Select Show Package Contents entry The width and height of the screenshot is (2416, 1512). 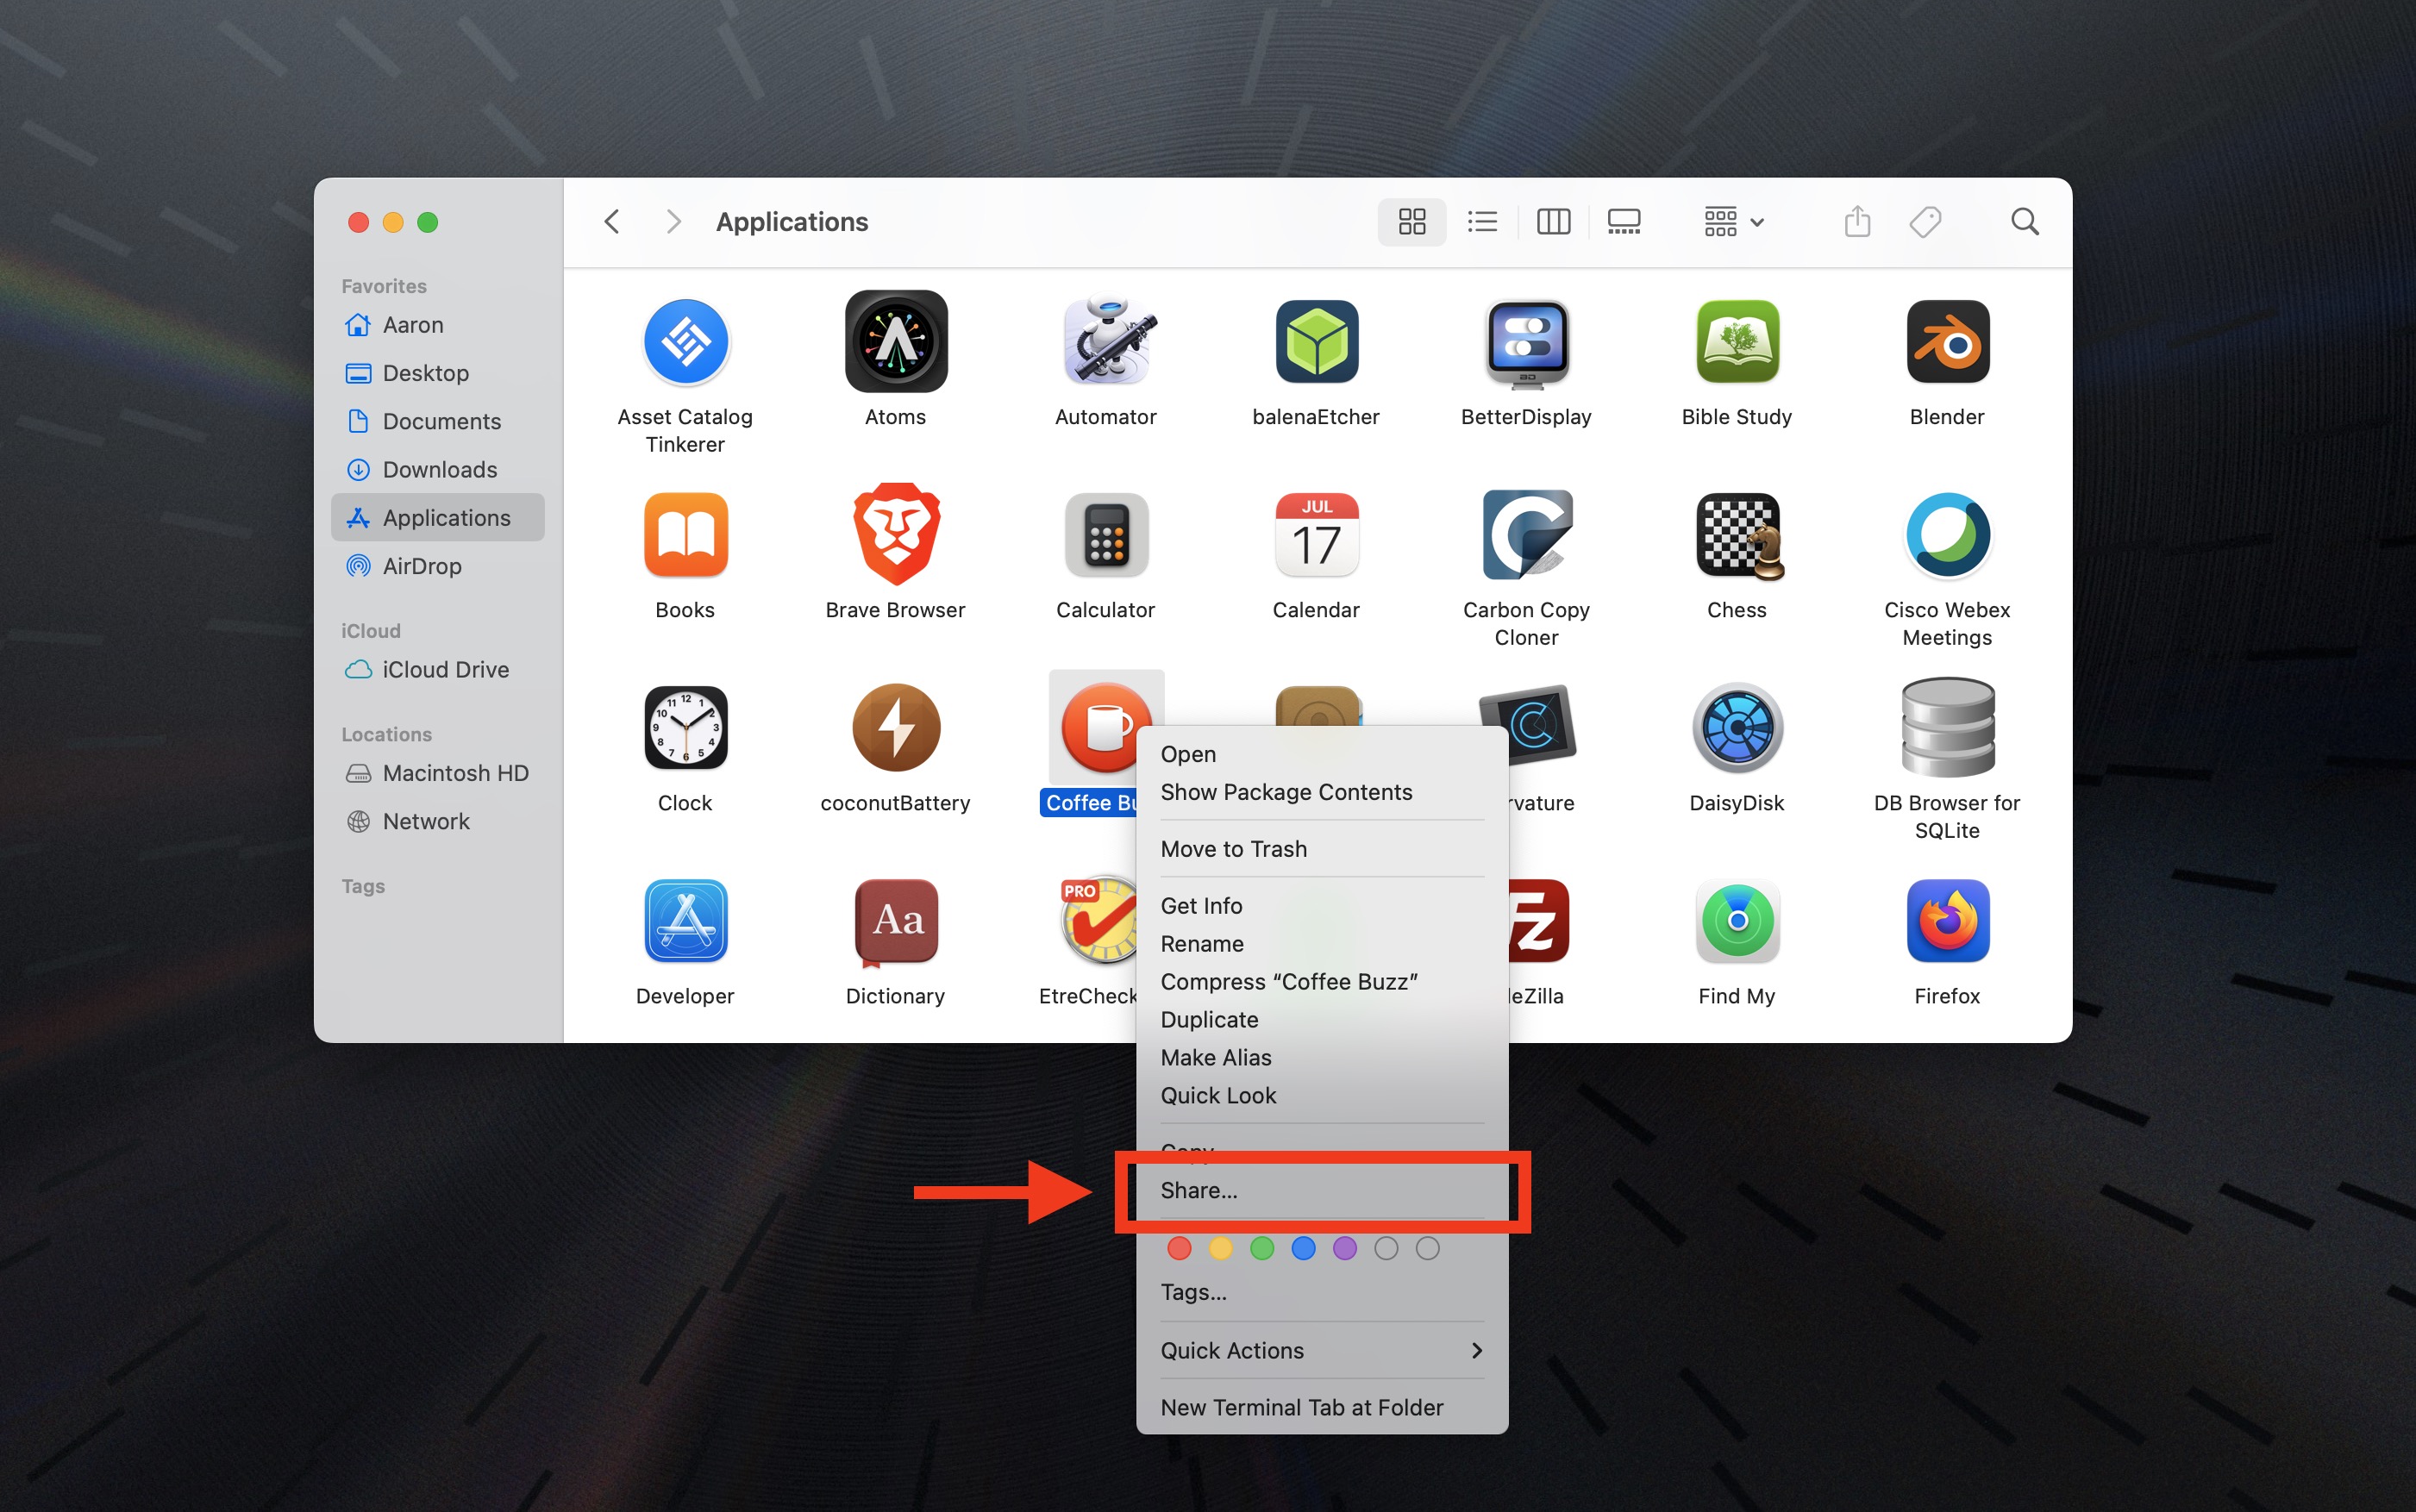[1286, 792]
